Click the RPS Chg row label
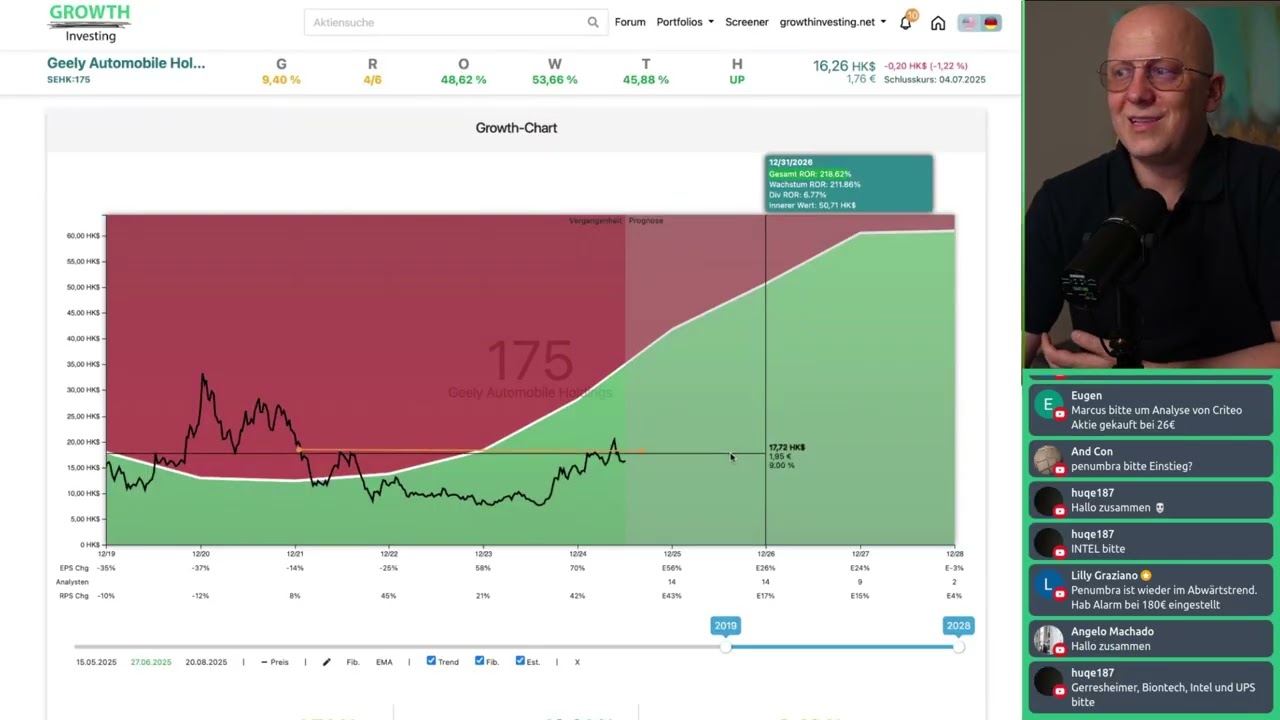This screenshot has width=1280, height=720. click(74, 596)
